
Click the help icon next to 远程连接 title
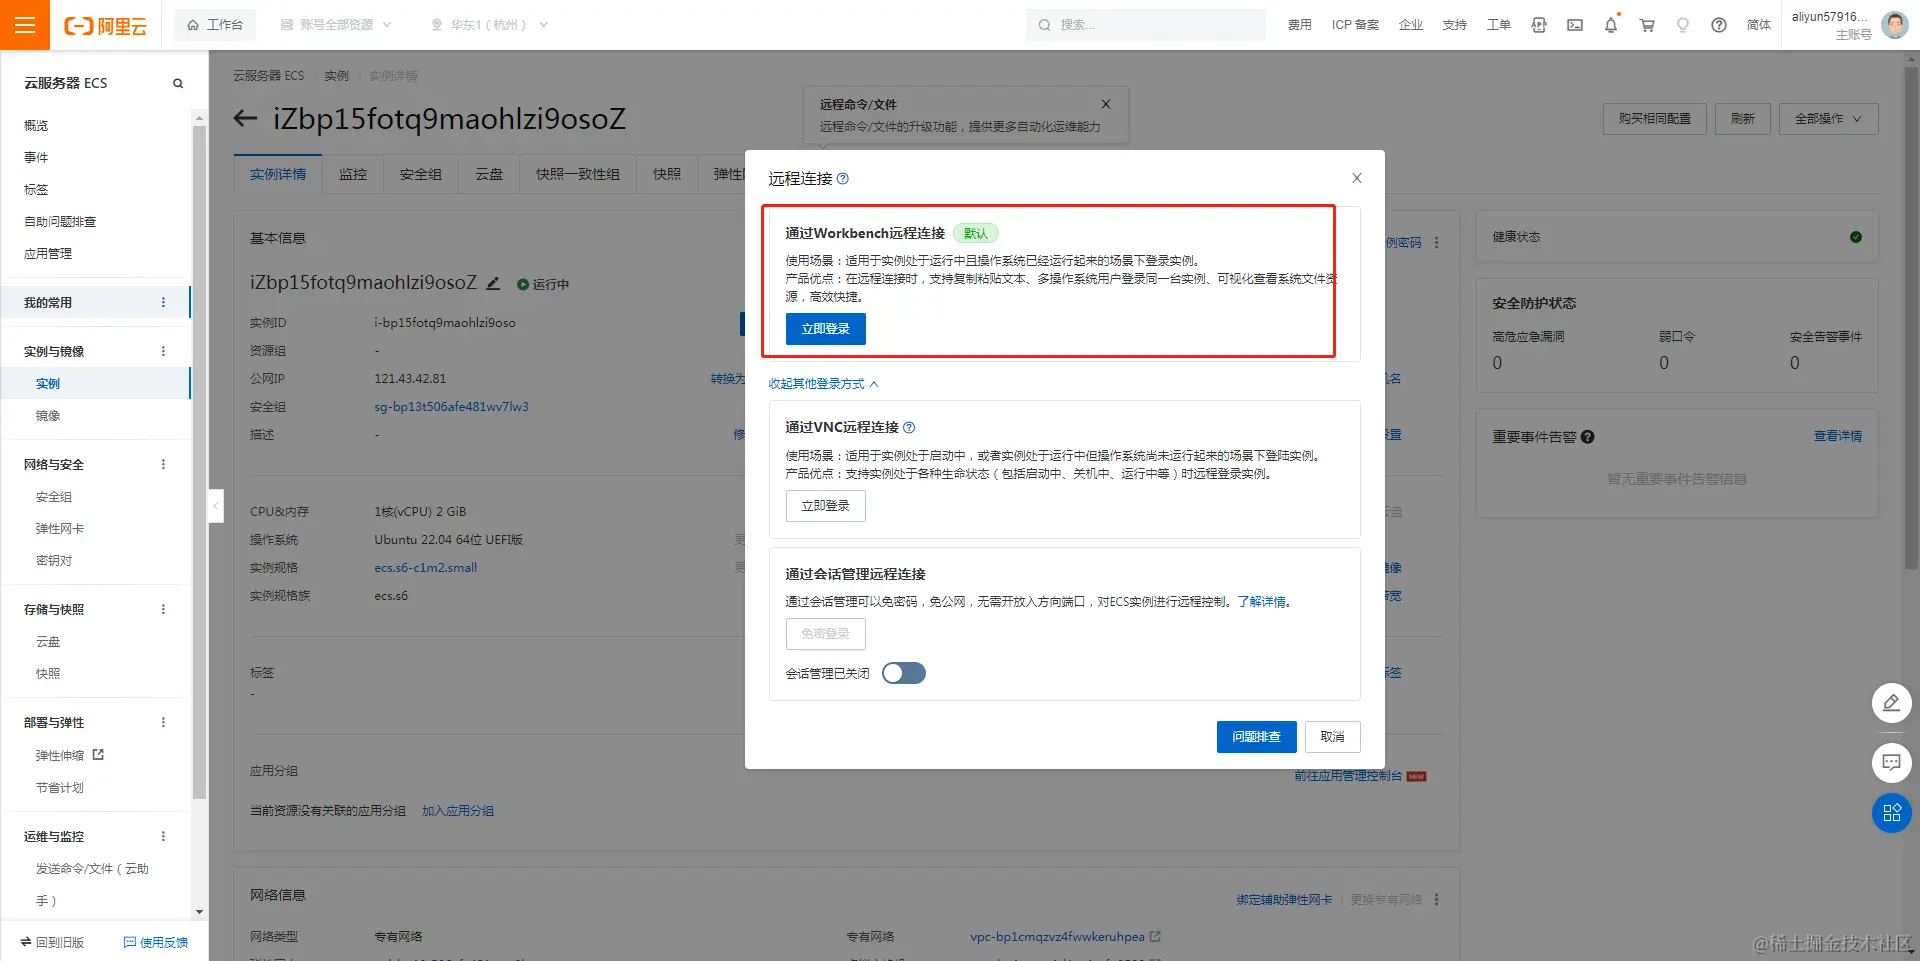pyautogui.click(x=843, y=179)
